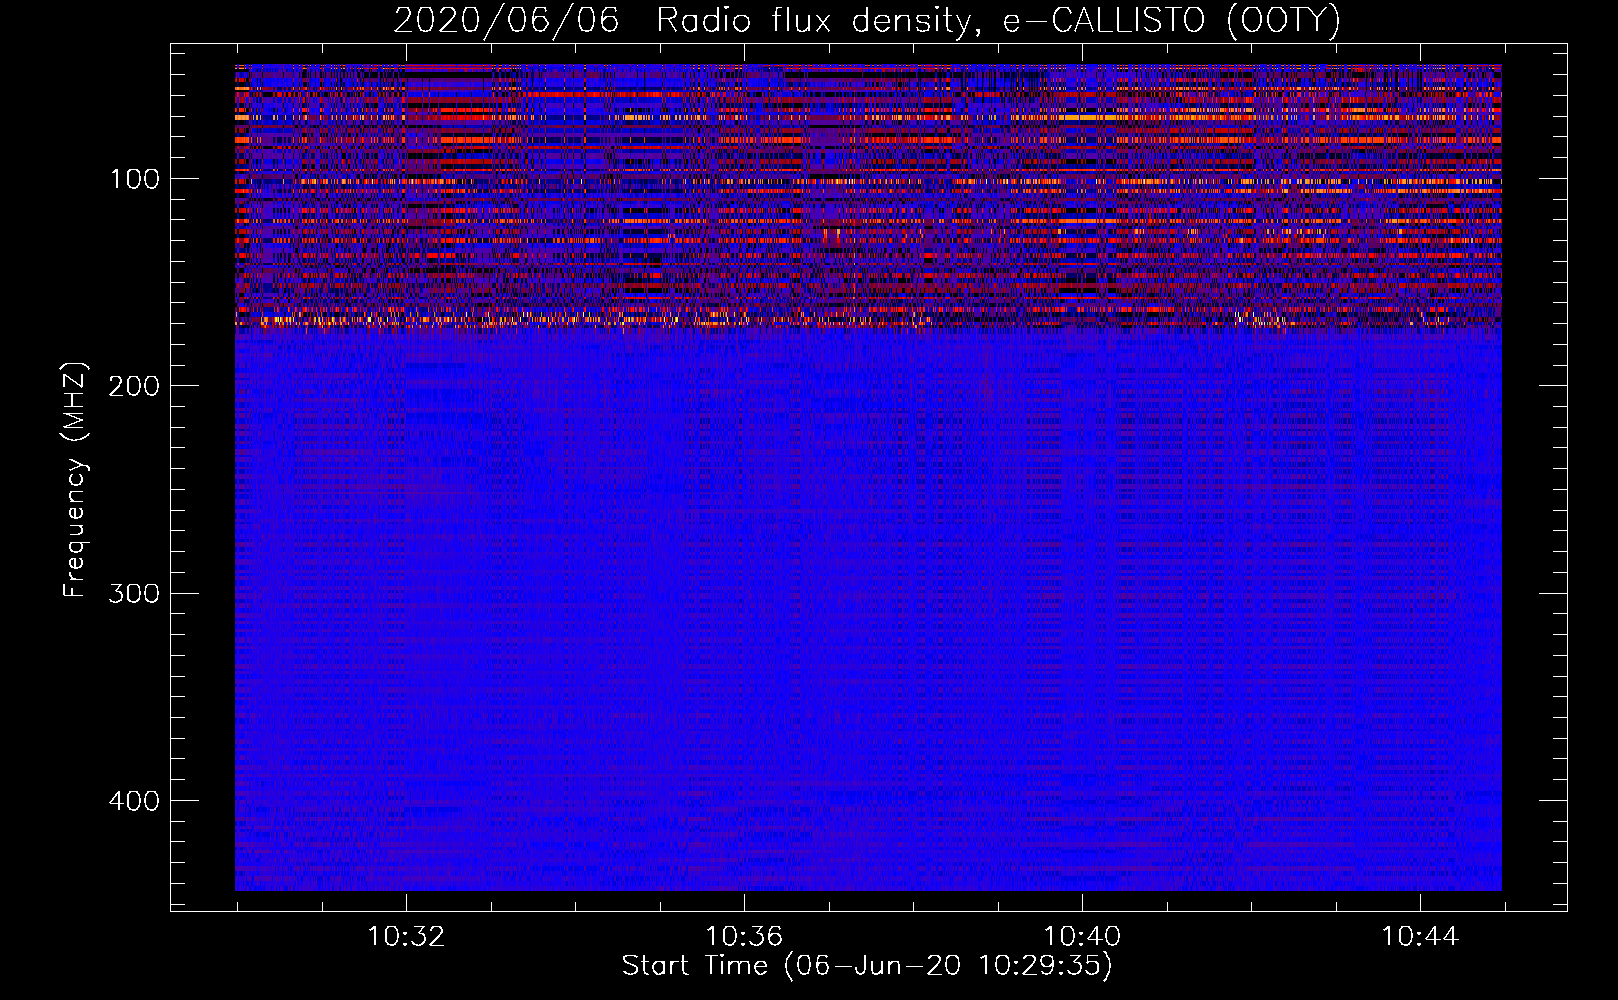Click the plot title mentioning e-CALLISTO (OOTY)
Screen dimensions: 1618x1000
867,20
